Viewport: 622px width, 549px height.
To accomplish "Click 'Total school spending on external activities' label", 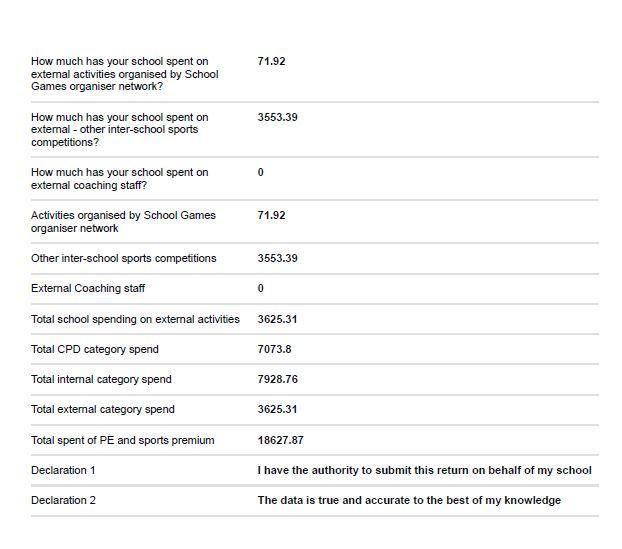I will [135, 319].
